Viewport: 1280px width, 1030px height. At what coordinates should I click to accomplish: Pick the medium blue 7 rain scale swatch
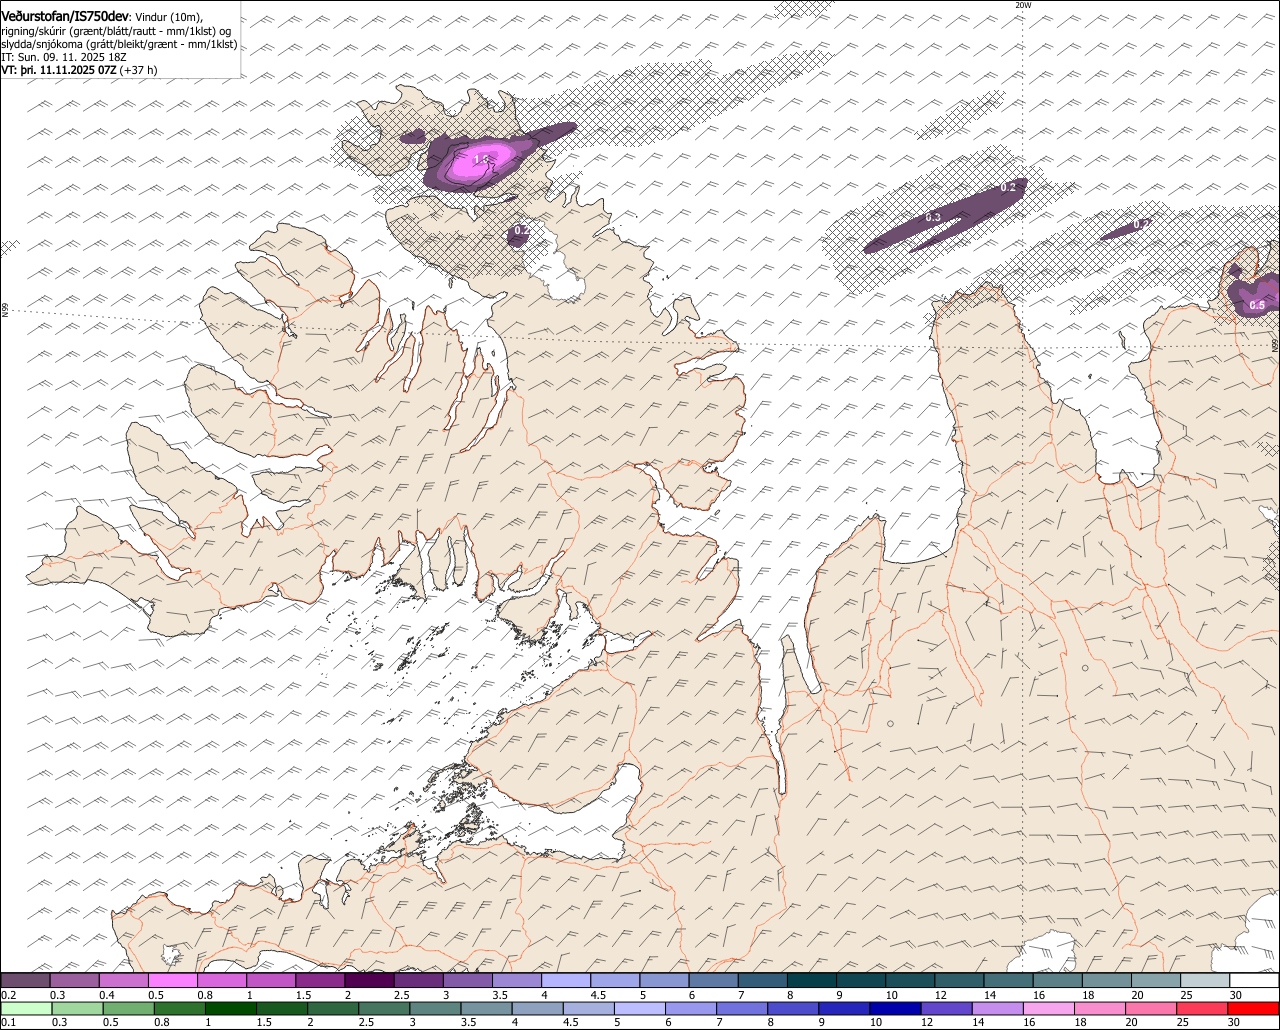click(742, 1008)
